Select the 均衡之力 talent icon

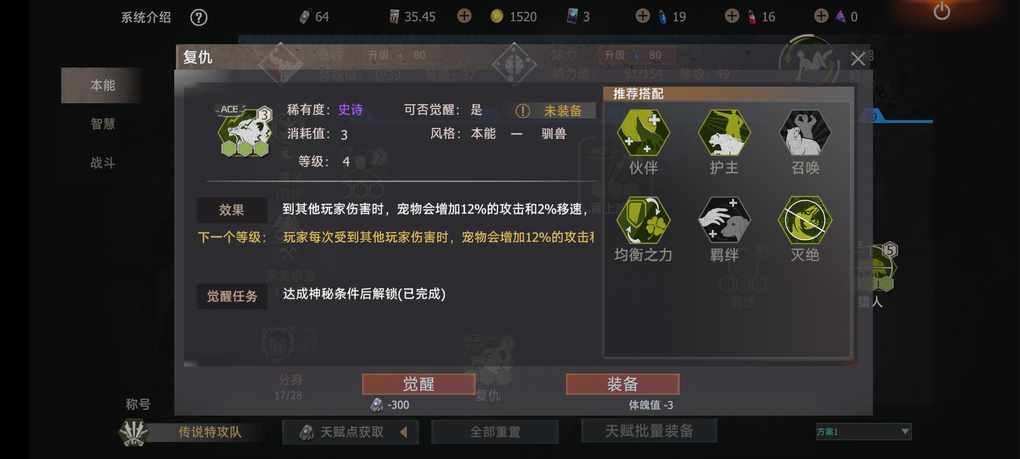point(643,220)
